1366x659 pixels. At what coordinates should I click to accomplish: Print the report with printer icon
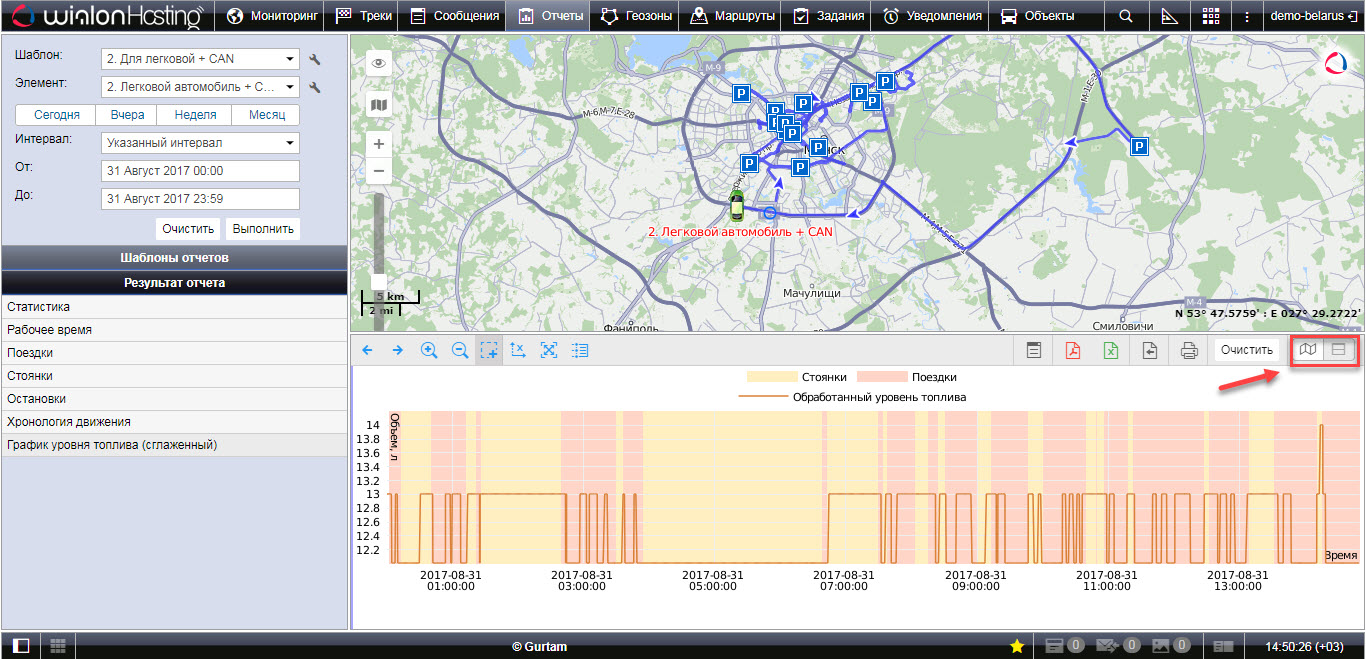[x=1189, y=350]
